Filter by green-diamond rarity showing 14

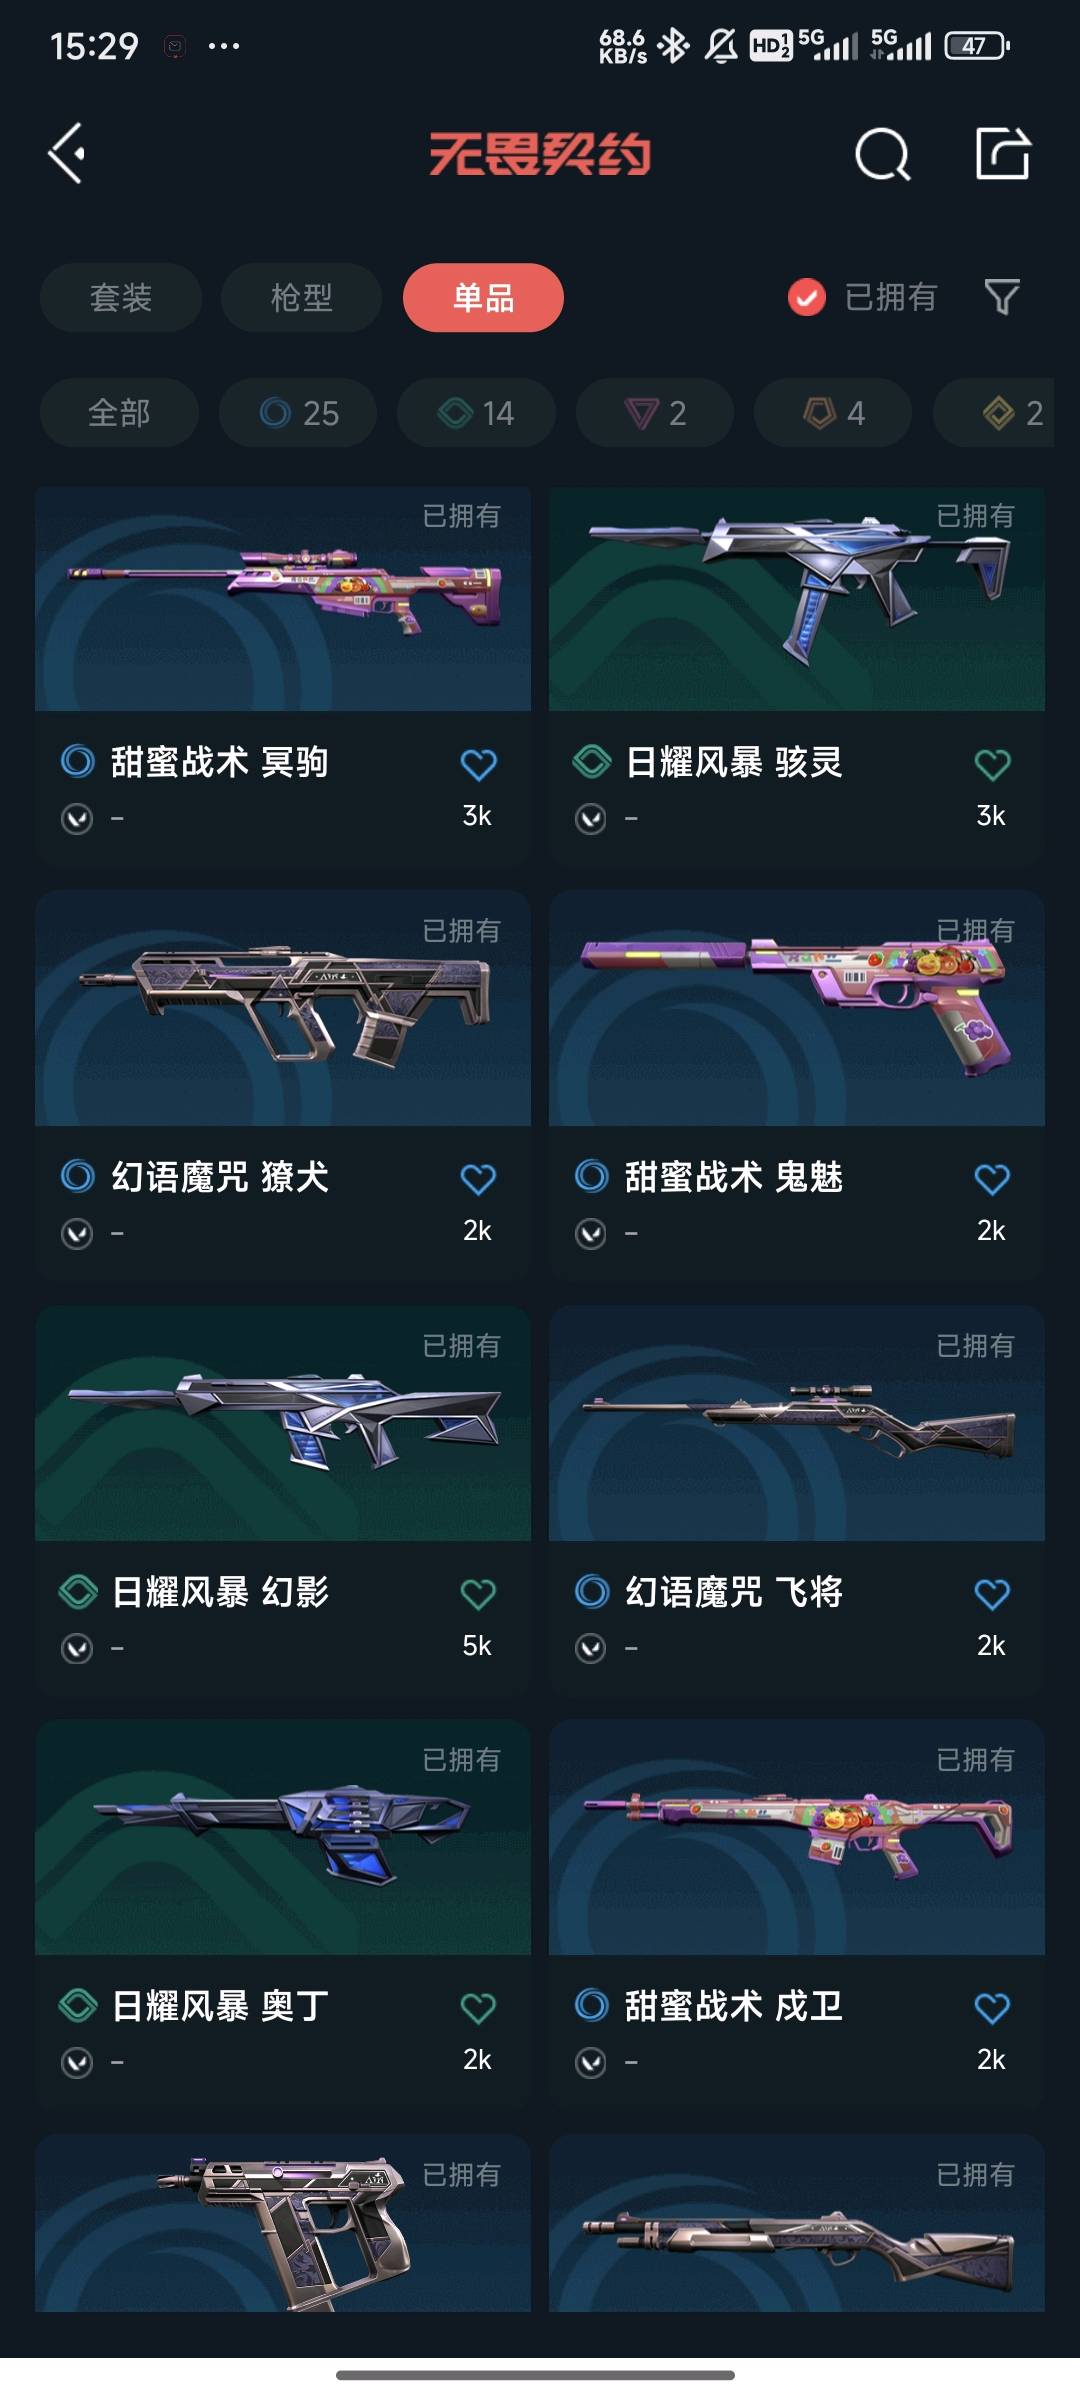click(x=476, y=412)
